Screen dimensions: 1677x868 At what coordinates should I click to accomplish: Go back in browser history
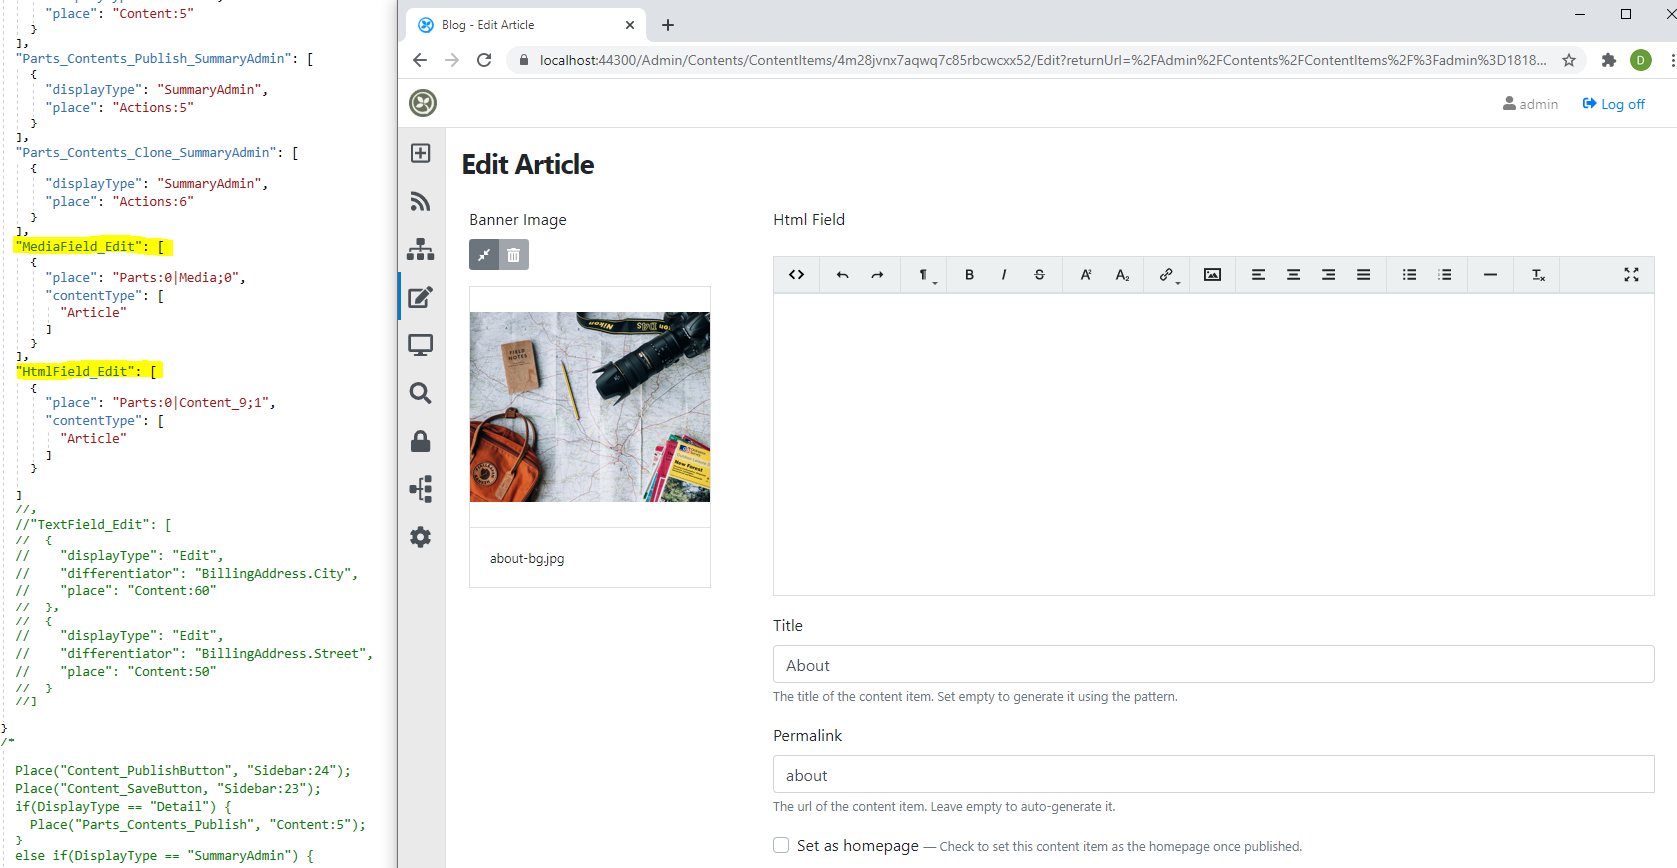pos(420,60)
